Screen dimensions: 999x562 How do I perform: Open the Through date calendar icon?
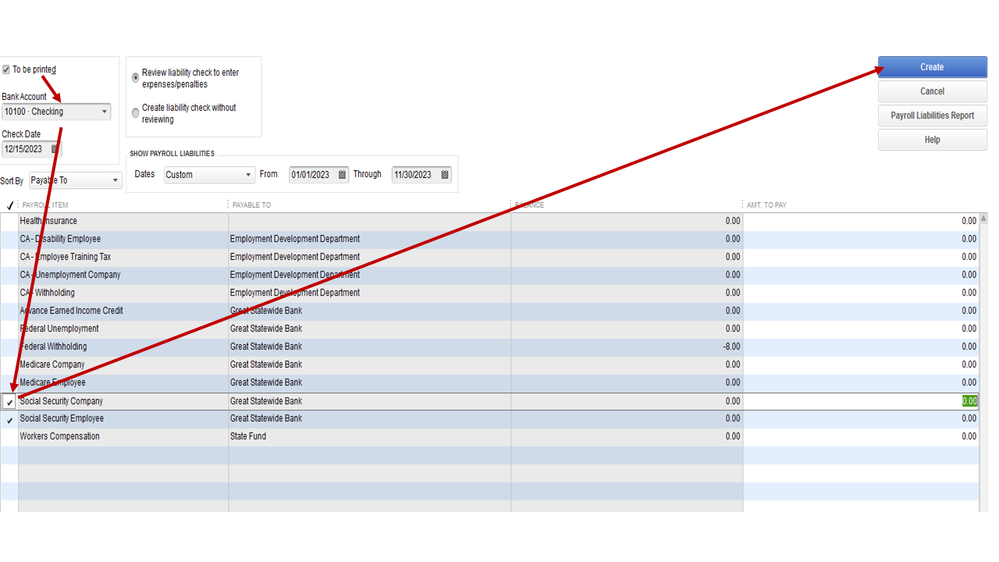tap(445, 175)
